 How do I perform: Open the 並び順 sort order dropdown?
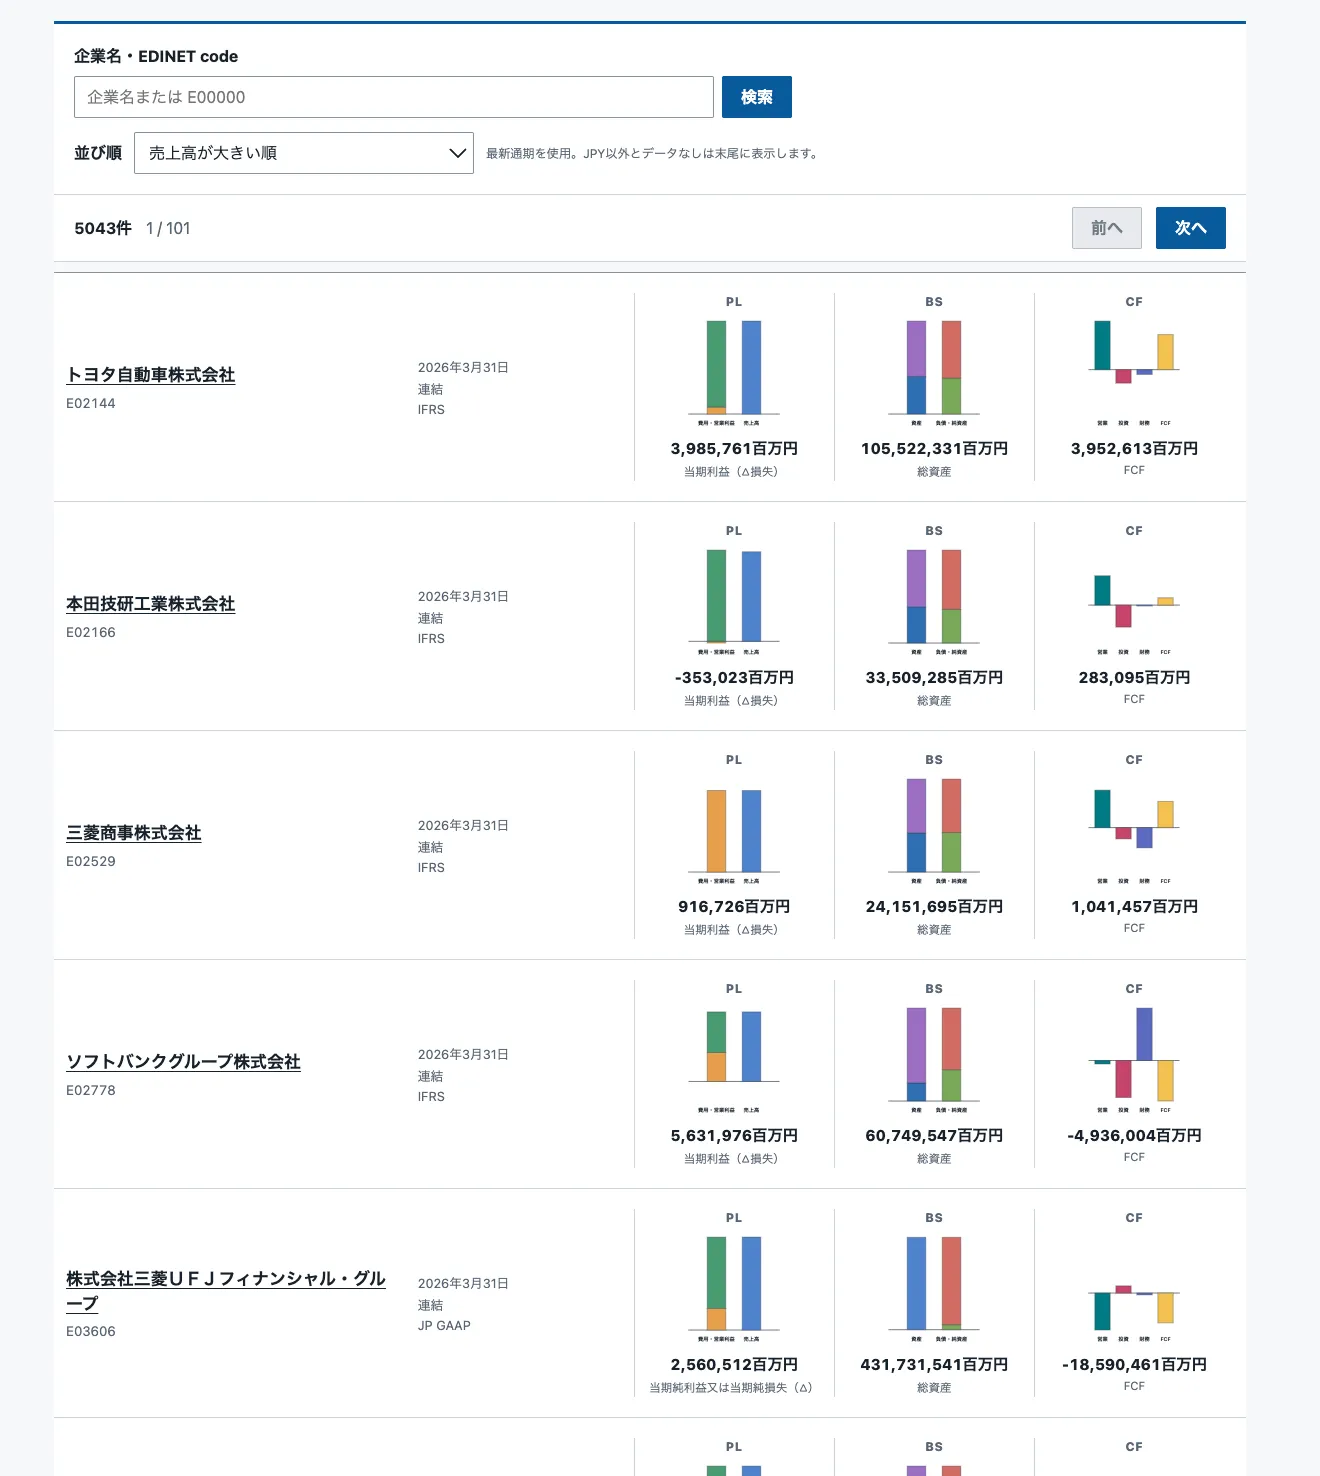[304, 153]
